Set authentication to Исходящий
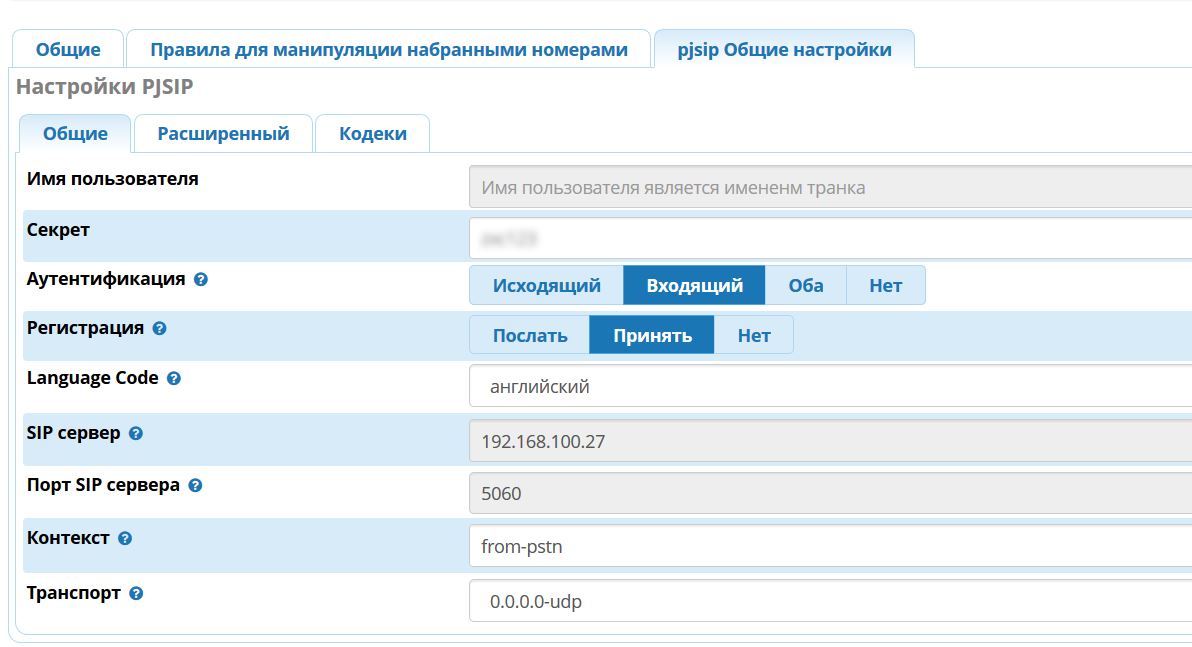The height and width of the screenshot is (647, 1192). (546, 285)
